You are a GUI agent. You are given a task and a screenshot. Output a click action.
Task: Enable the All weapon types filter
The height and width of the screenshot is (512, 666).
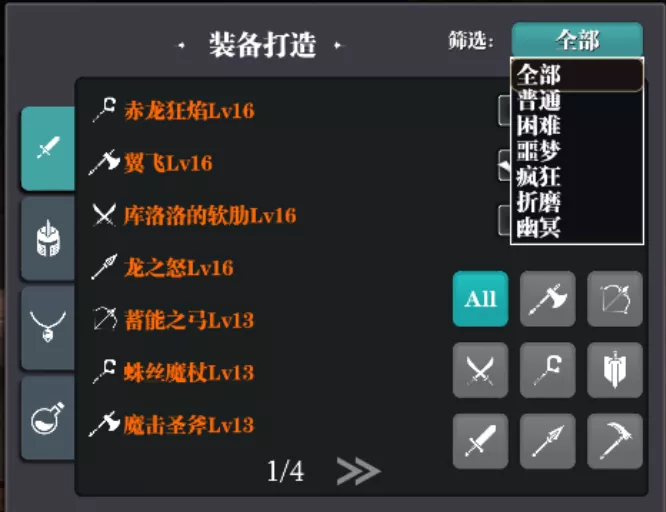(x=480, y=299)
